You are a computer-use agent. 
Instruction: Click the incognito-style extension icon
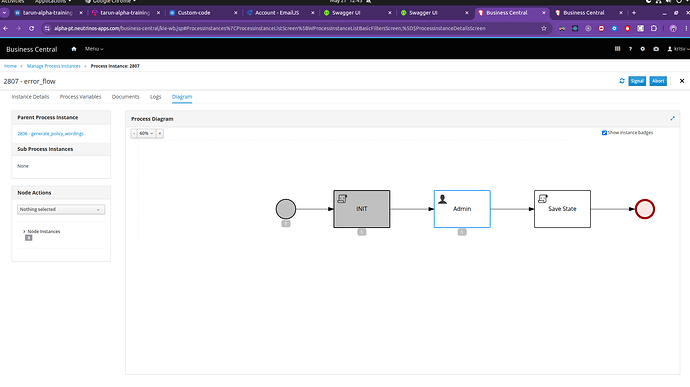pyautogui.click(x=562, y=28)
